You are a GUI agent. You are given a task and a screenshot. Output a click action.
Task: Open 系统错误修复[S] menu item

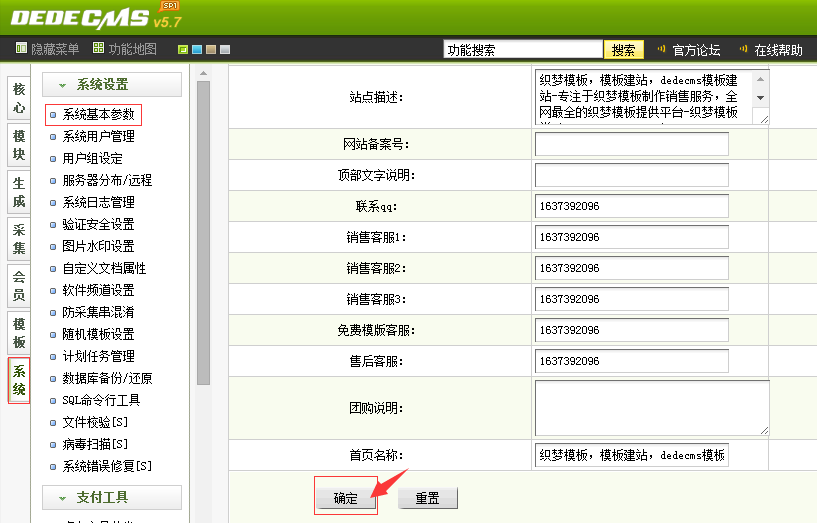click(107, 466)
